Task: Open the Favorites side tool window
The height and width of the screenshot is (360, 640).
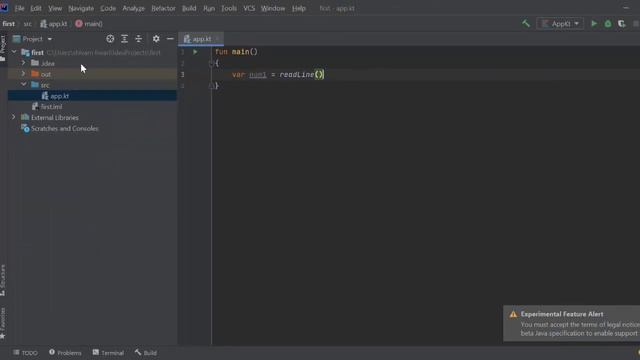Action: 3,323
